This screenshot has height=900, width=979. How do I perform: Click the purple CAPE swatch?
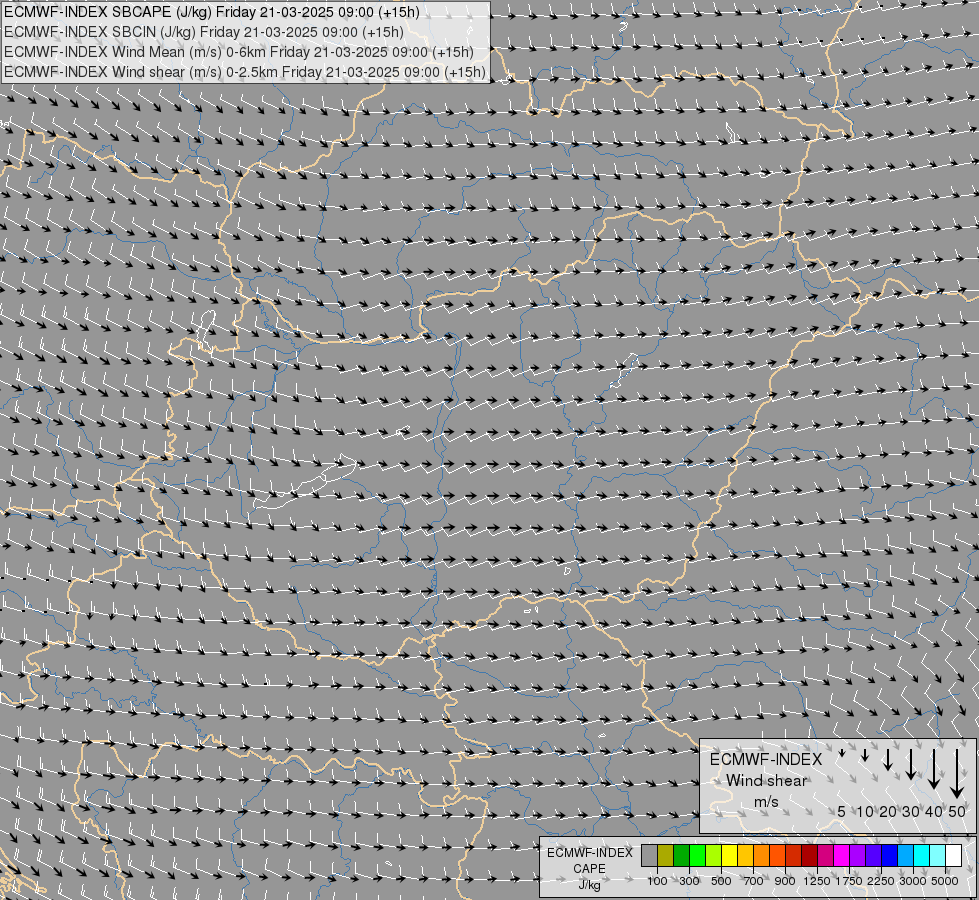tap(858, 856)
